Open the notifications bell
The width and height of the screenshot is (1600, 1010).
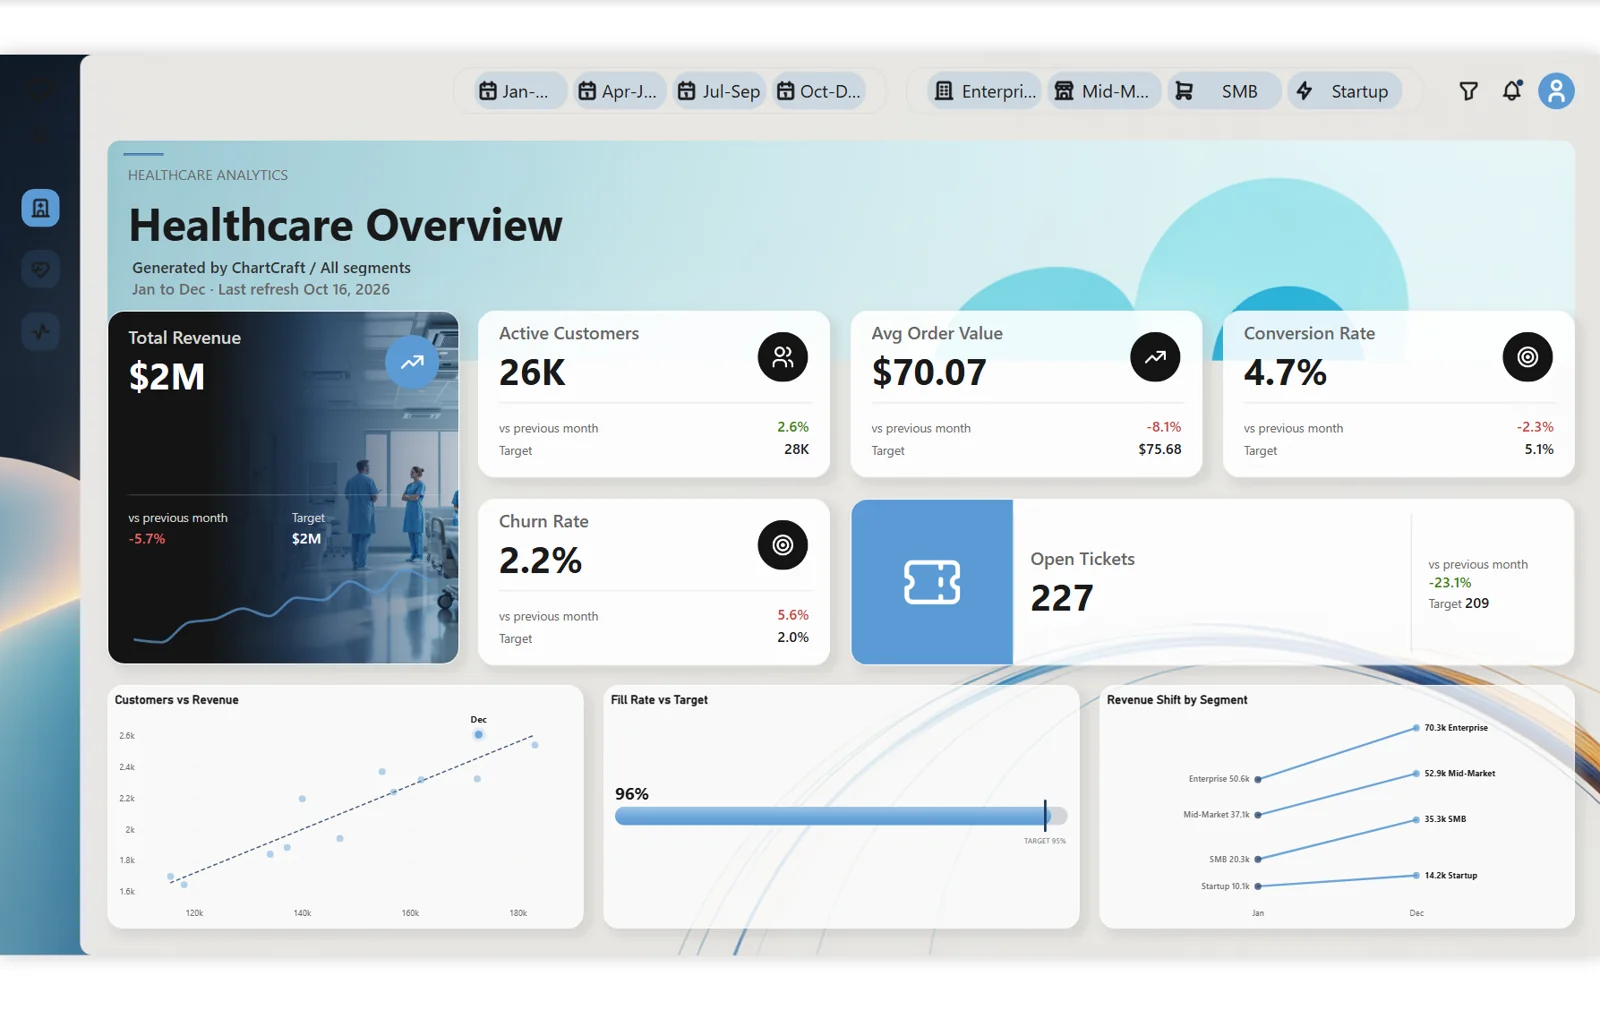point(1512,91)
